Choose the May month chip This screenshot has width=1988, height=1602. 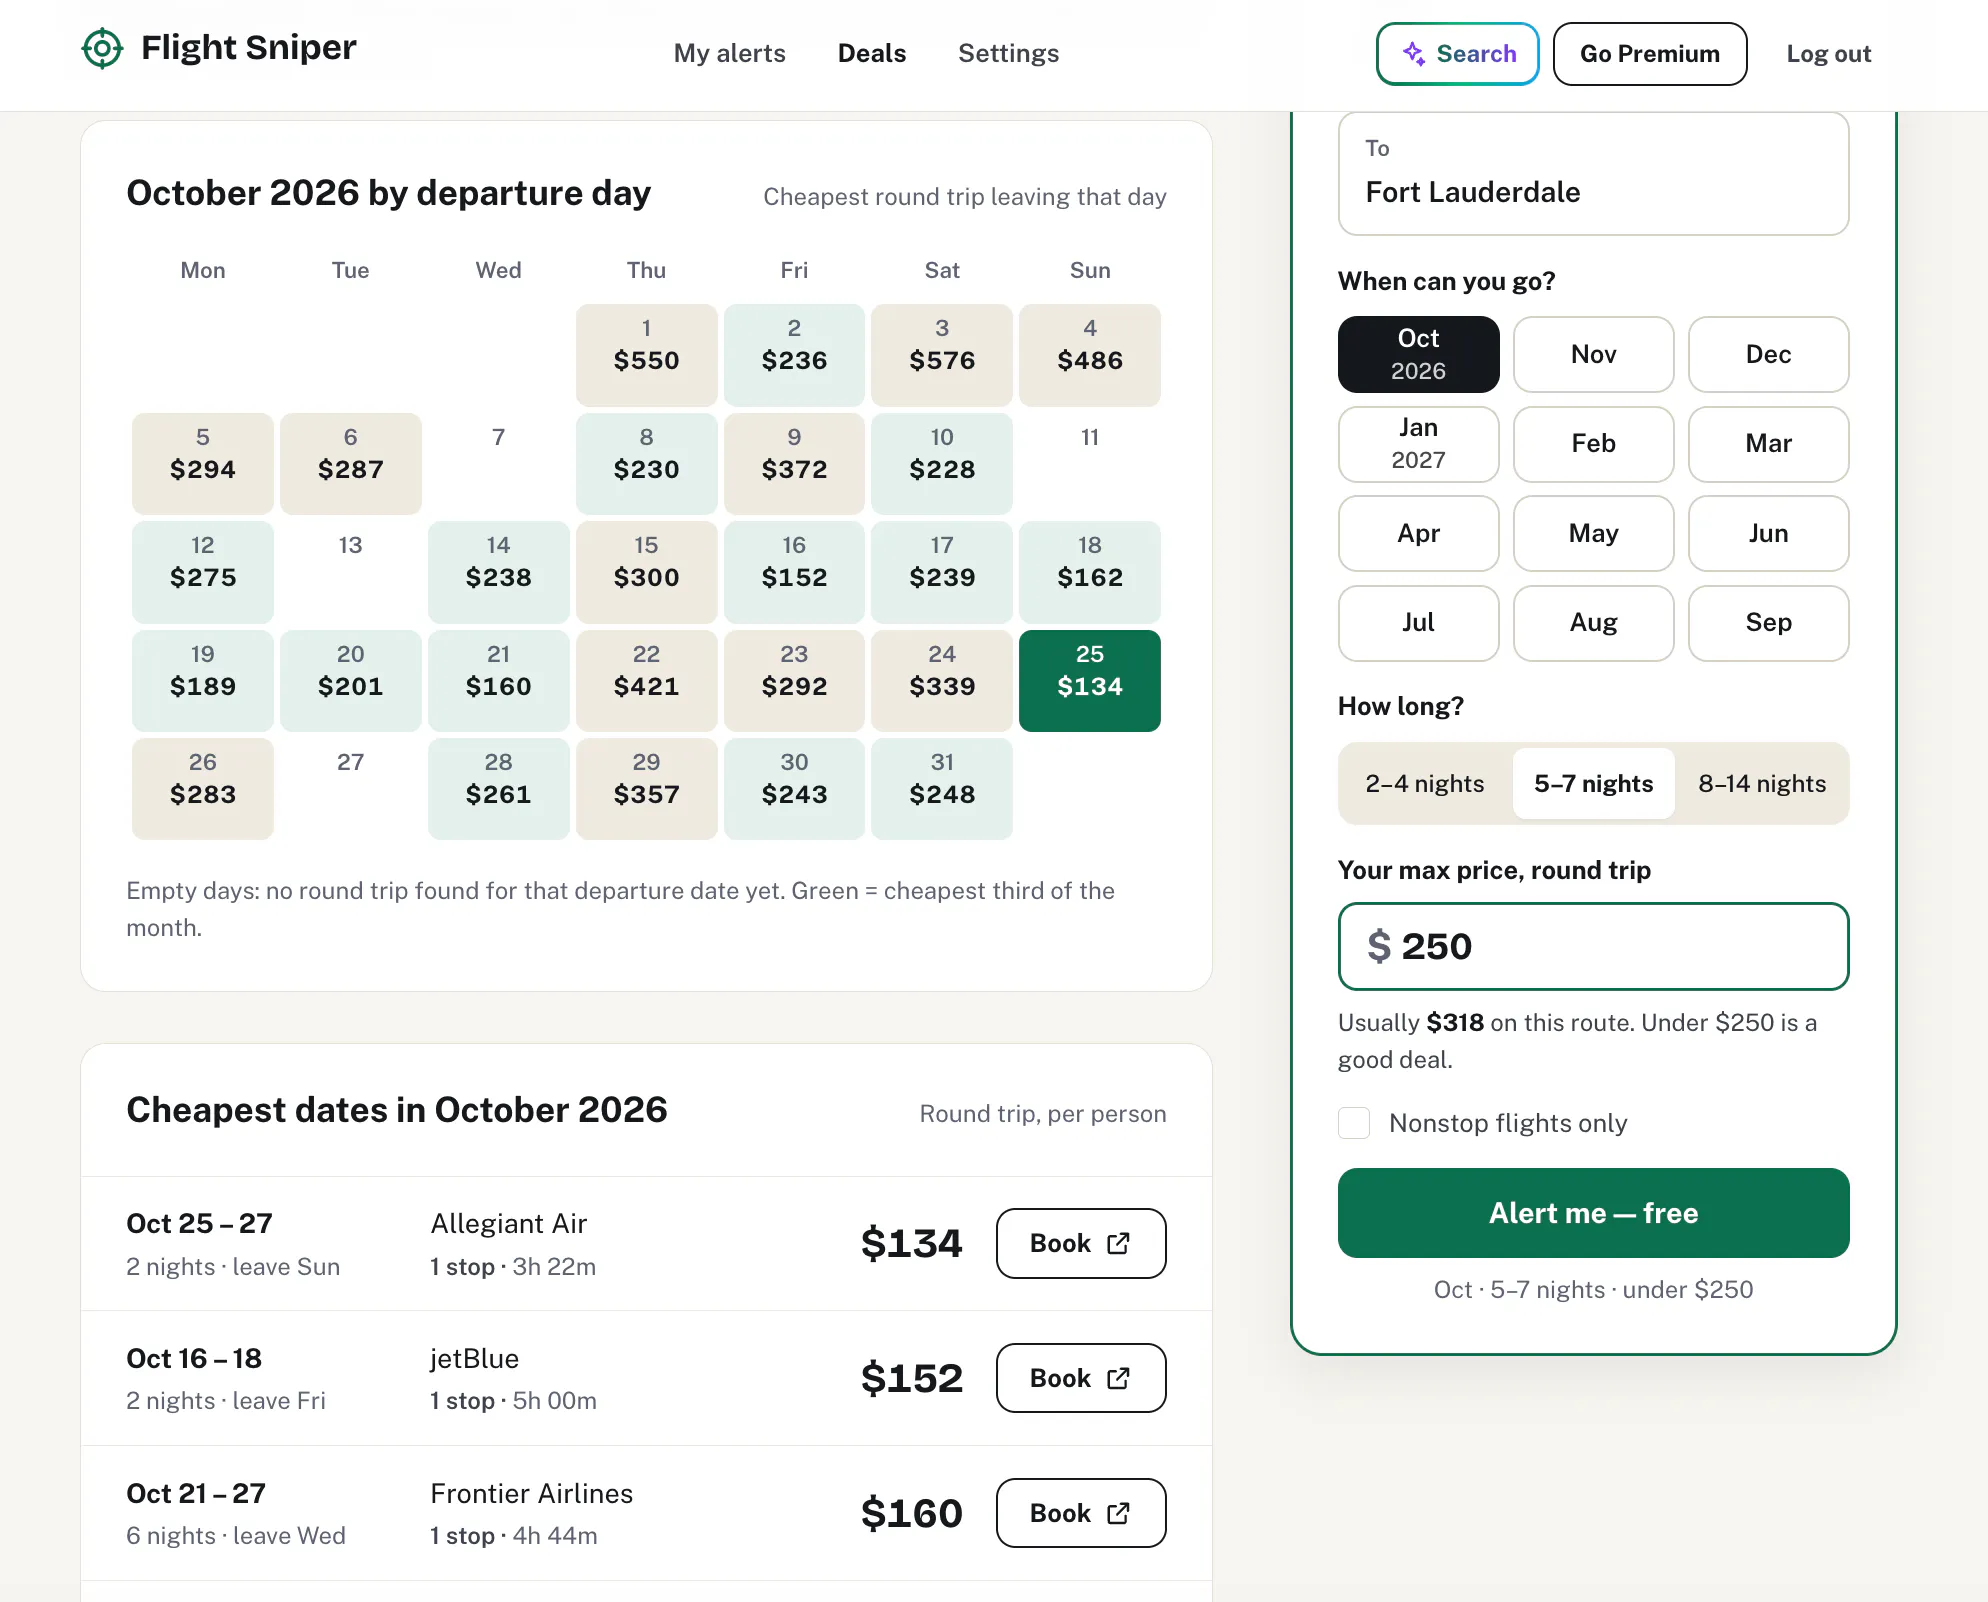[1593, 533]
